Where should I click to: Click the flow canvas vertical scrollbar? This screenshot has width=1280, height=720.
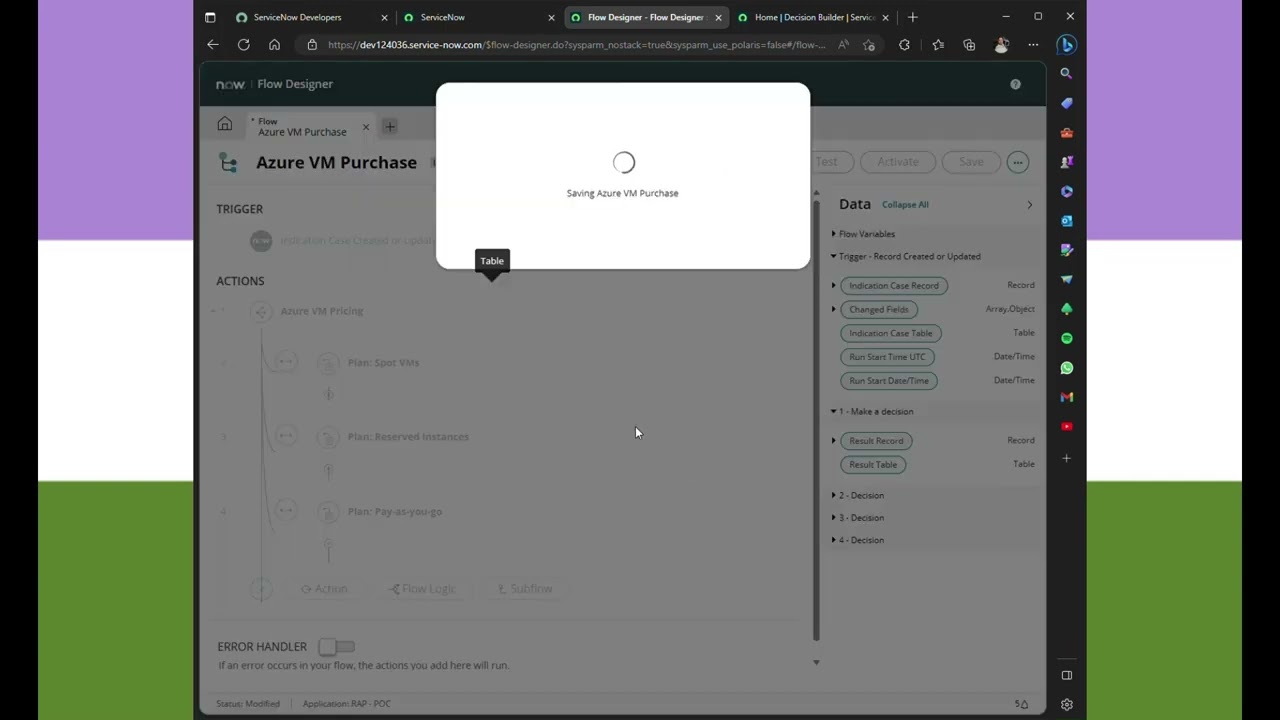point(816,420)
